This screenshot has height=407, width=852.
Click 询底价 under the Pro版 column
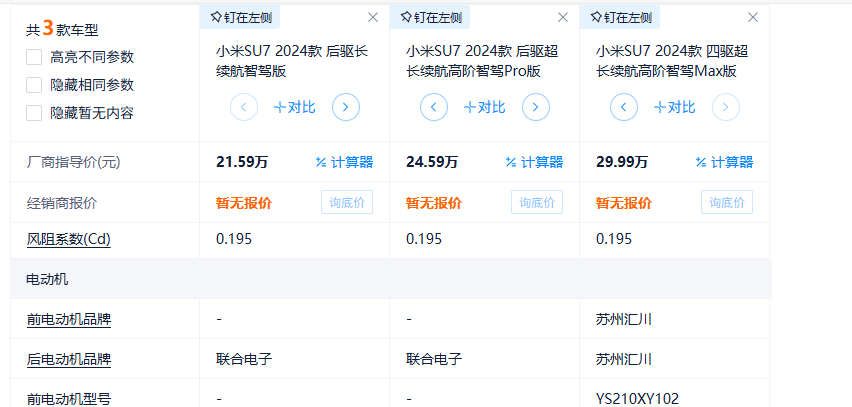click(537, 202)
